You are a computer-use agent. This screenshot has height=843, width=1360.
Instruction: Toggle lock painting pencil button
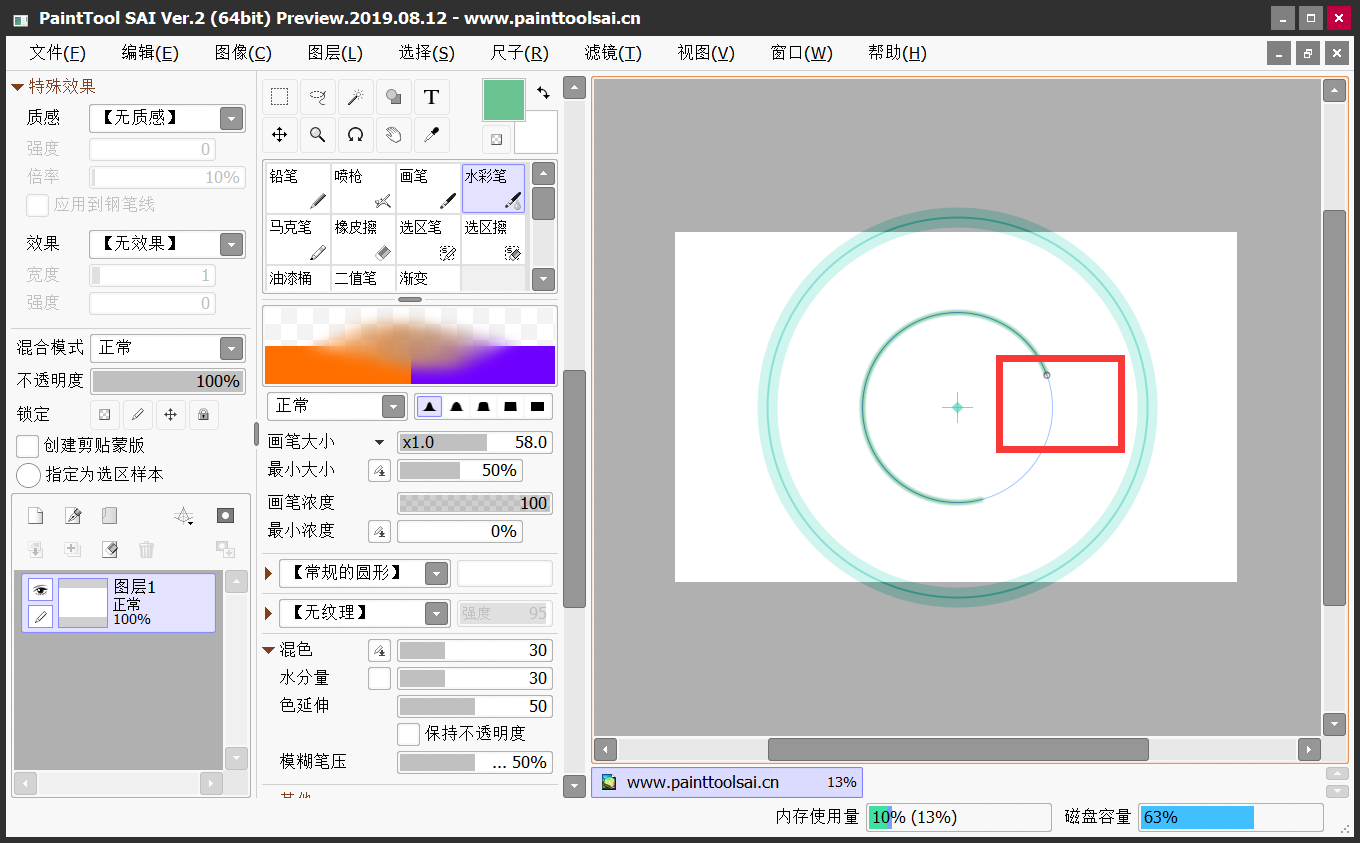pyautogui.click(x=137, y=414)
